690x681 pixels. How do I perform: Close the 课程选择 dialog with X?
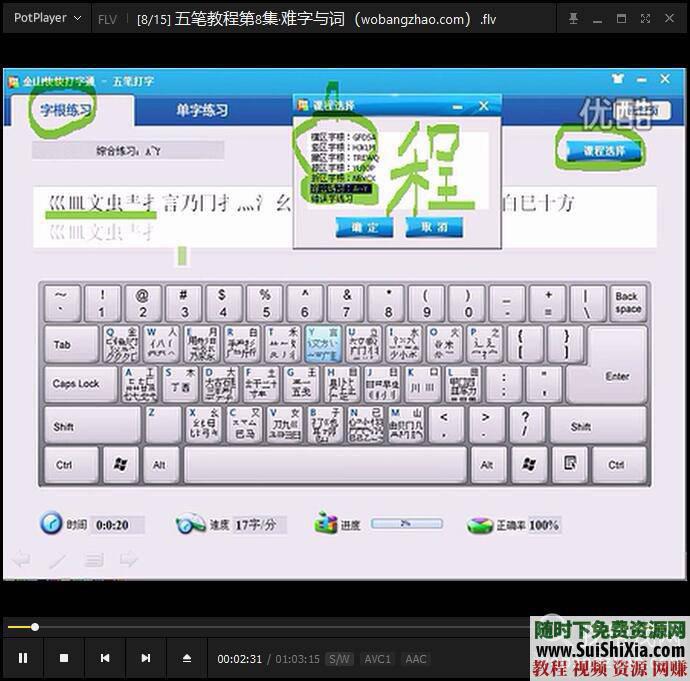pos(484,106)
